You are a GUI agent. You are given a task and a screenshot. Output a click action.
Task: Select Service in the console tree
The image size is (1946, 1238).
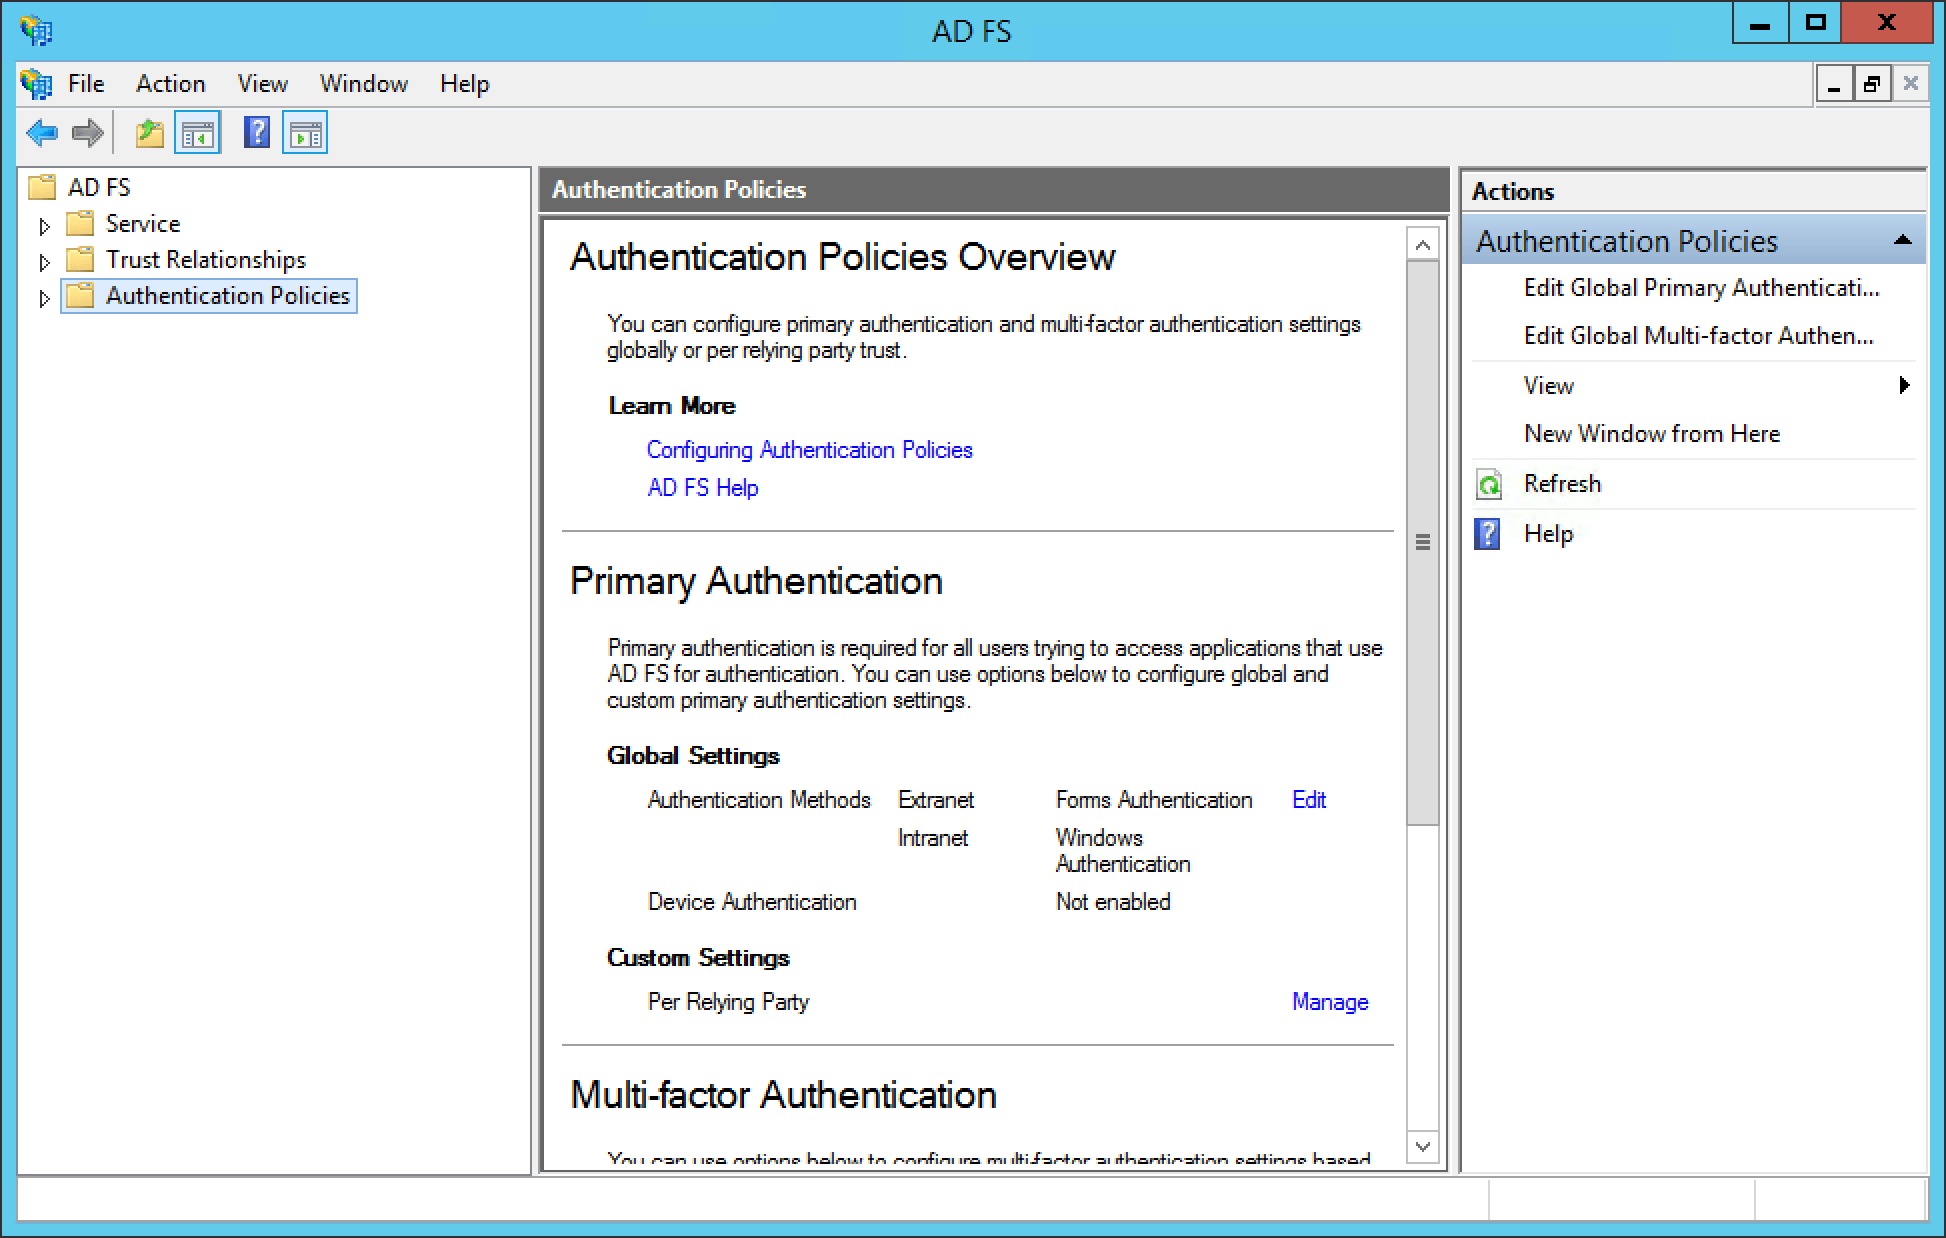pos(143,223)
